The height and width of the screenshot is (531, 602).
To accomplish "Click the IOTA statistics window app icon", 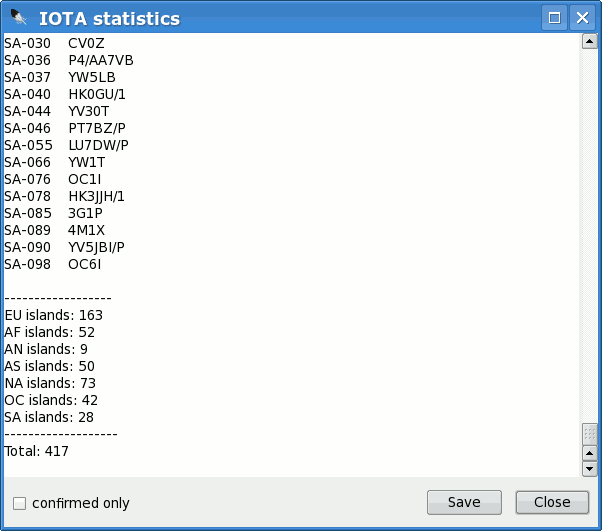I will [18, 17].
